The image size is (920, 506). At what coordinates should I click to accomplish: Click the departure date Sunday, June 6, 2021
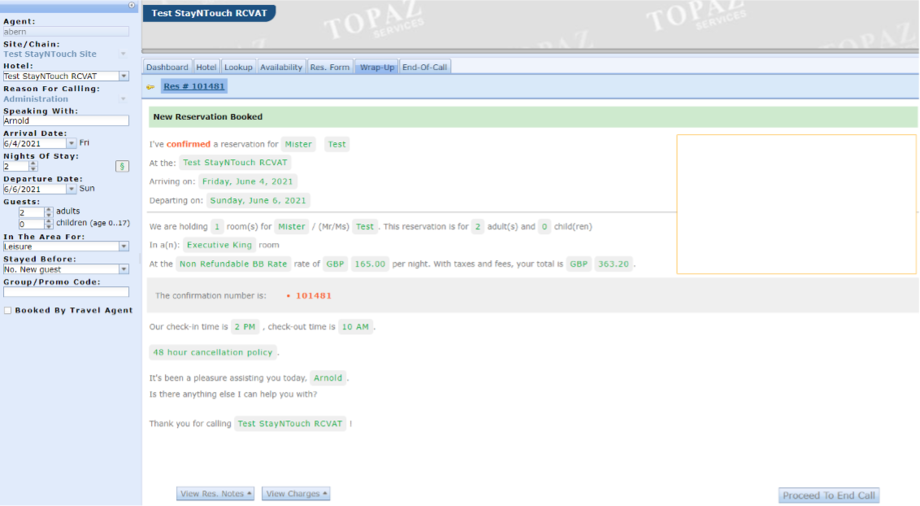tap(258, 200)
